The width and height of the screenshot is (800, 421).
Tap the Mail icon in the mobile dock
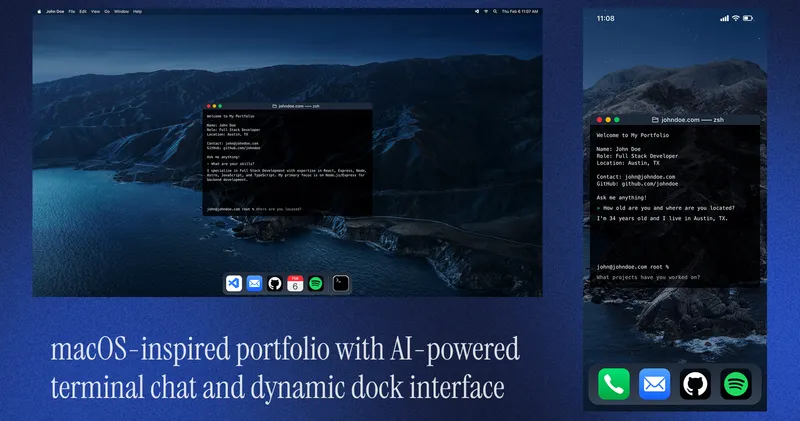tap(655, 384)
